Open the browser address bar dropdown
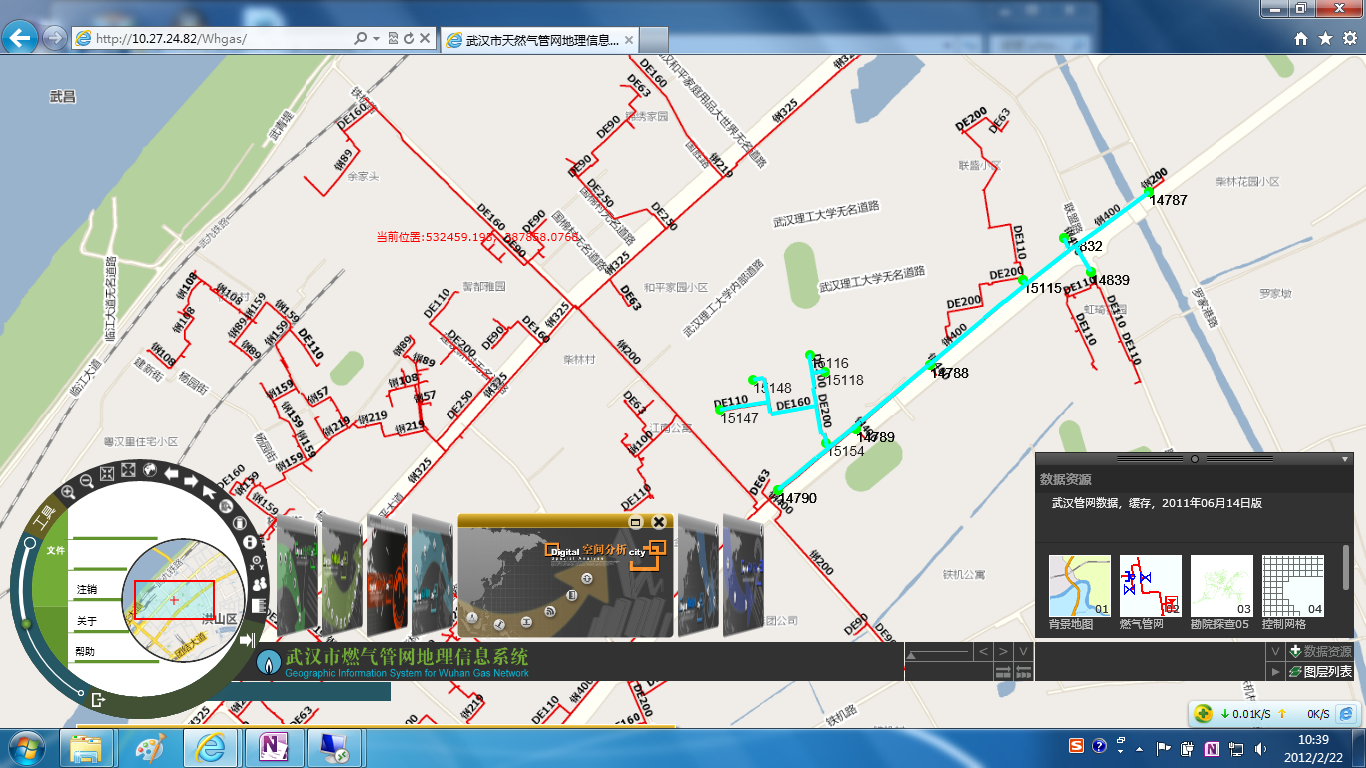 pos(376,38)
